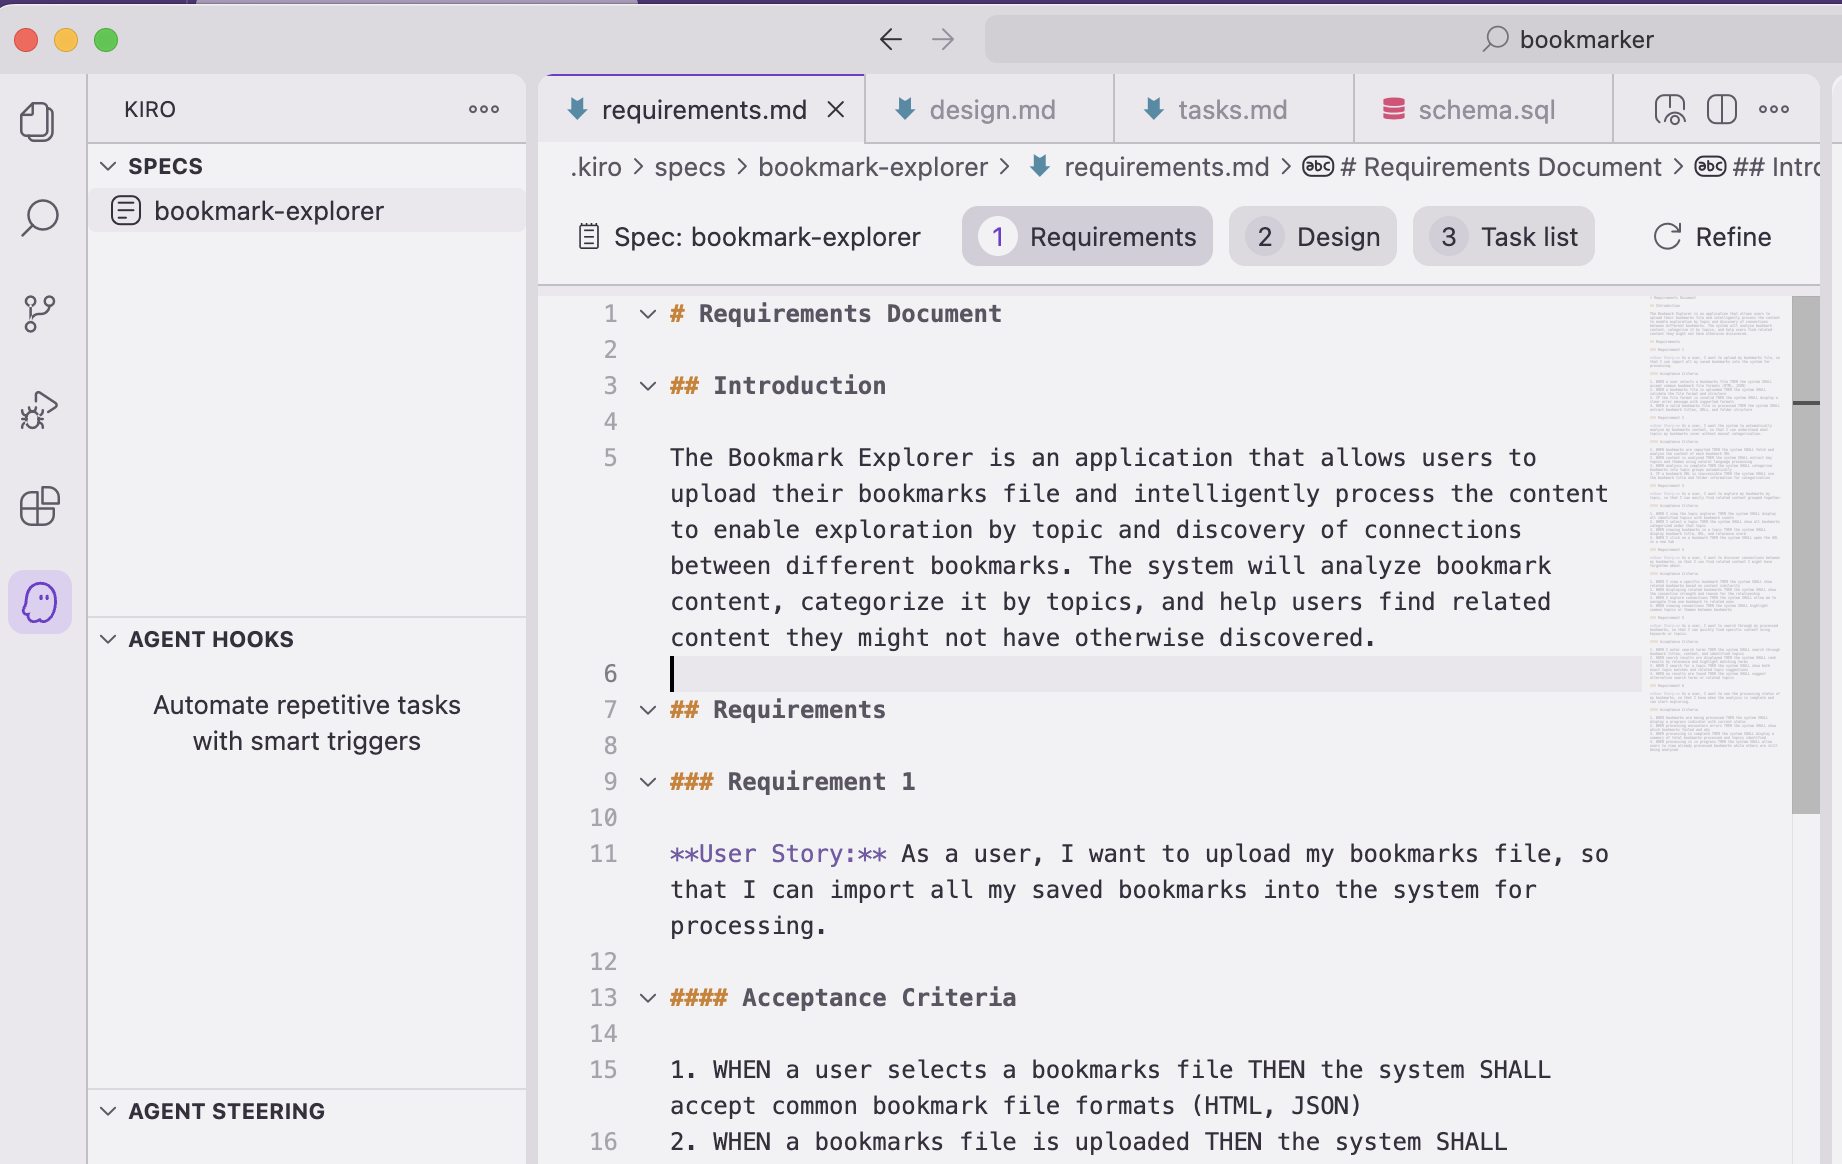The width and height of the screenshot is (1842, 1164).
Task: Select the Design step button
Action: click(x=1313, y=237)
